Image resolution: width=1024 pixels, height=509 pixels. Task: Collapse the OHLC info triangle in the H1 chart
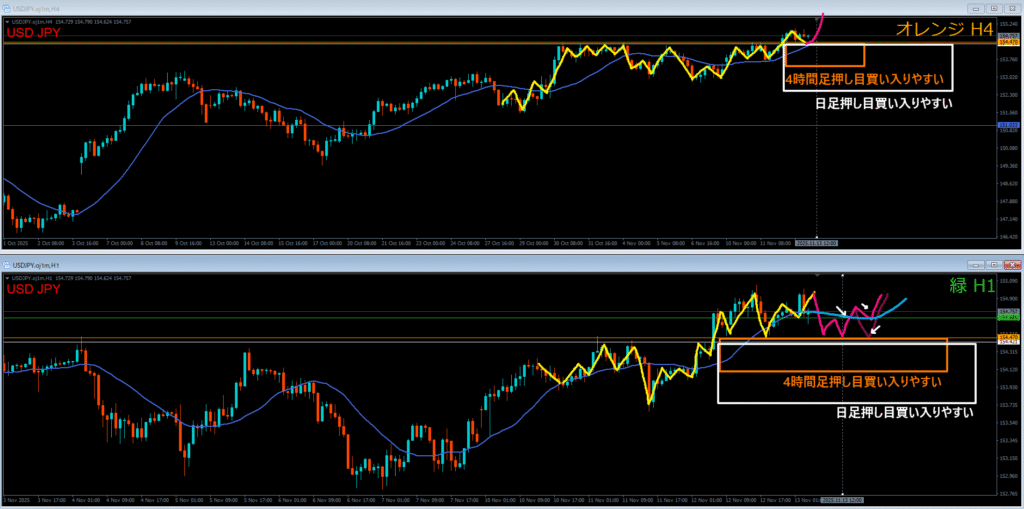coord(7,278)
